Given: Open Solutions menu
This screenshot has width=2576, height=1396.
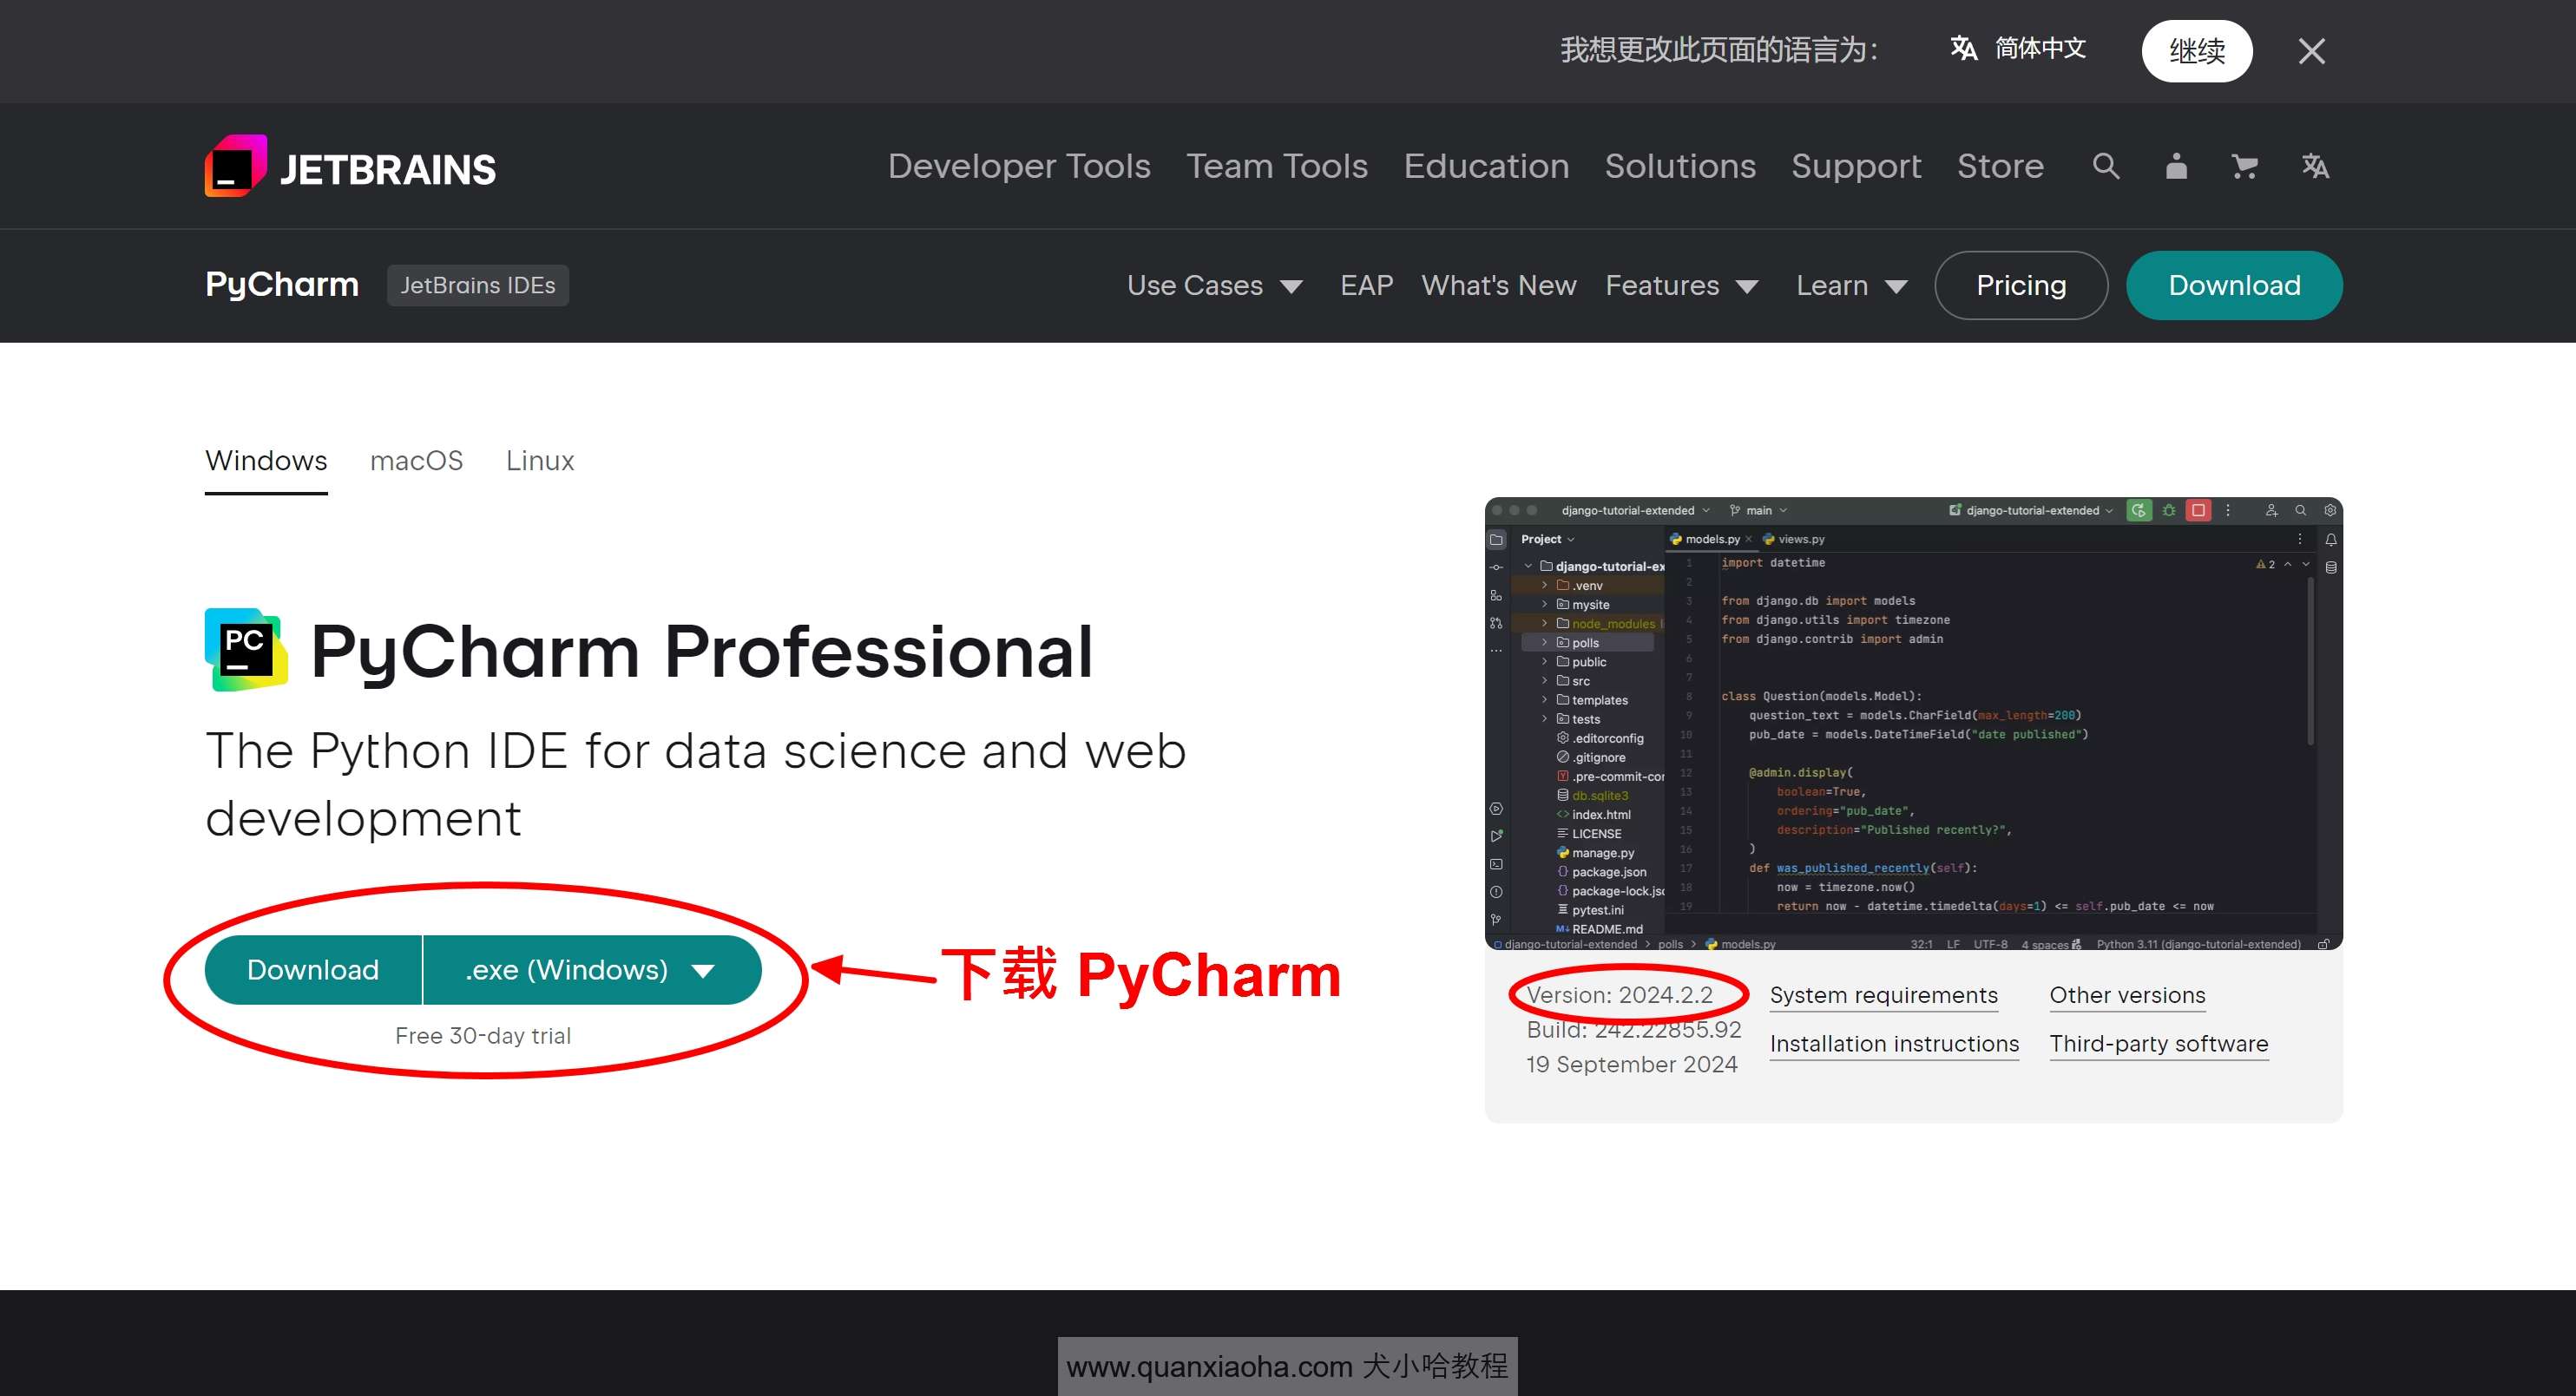Looking at the screenshot, I should [1680, 166].
